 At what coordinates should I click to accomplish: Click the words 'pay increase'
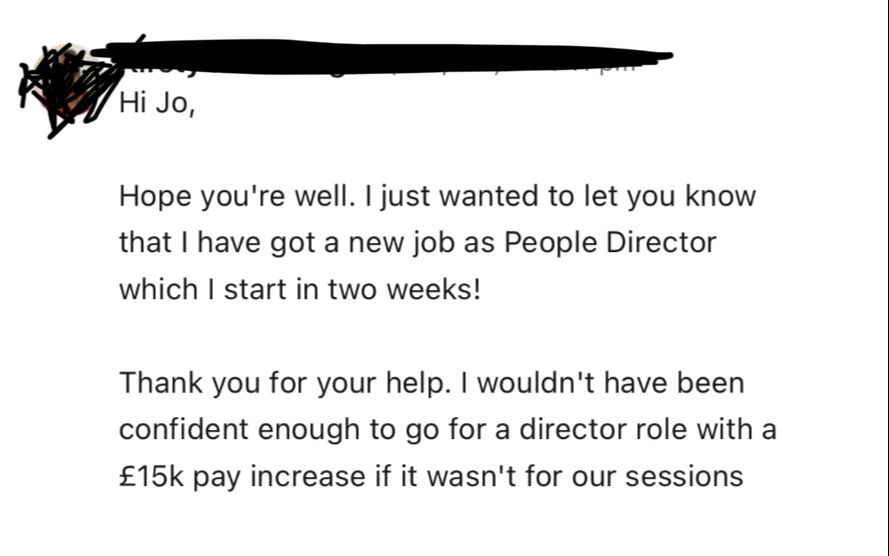279,476
